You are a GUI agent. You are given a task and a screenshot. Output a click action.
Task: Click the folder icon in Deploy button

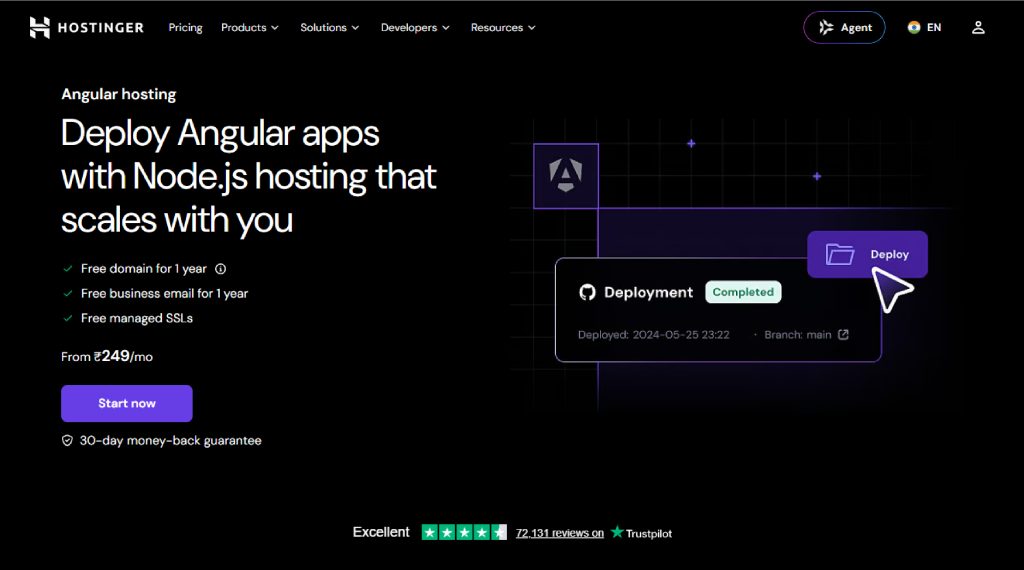pos(840,254)
